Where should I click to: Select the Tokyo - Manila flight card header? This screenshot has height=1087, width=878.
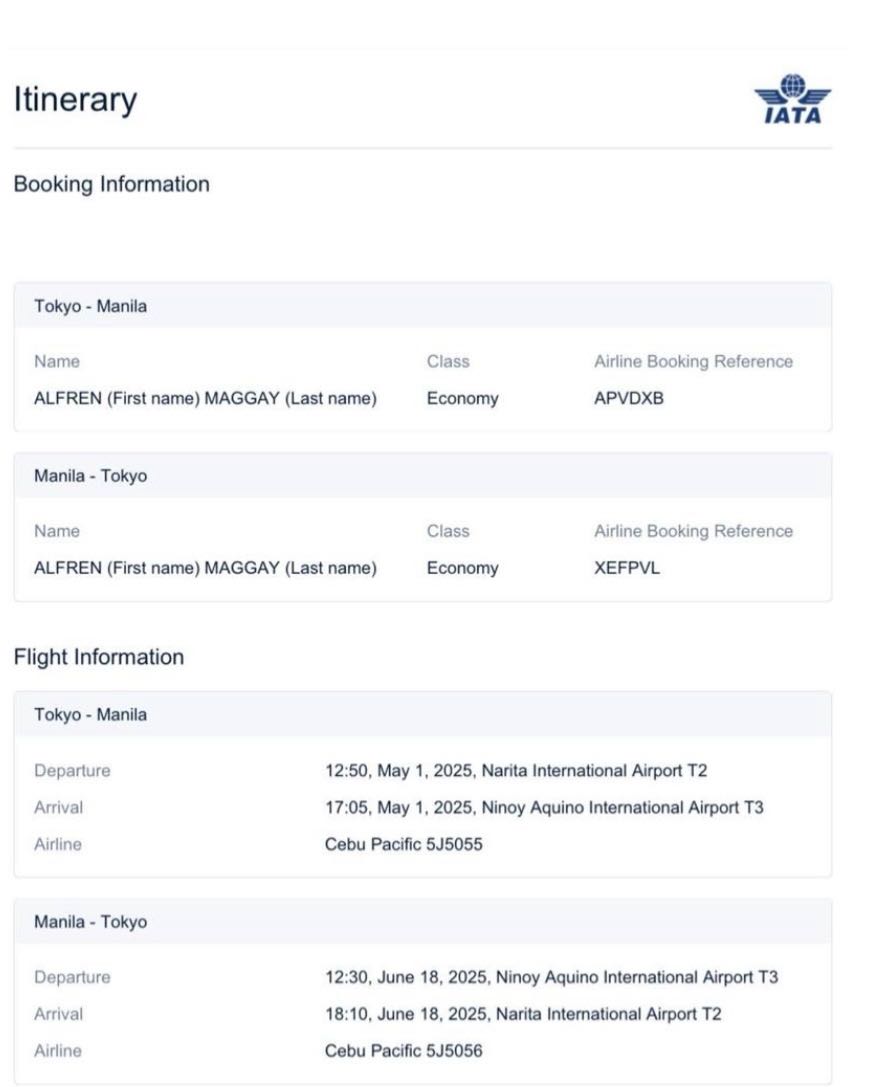(90, 715)
